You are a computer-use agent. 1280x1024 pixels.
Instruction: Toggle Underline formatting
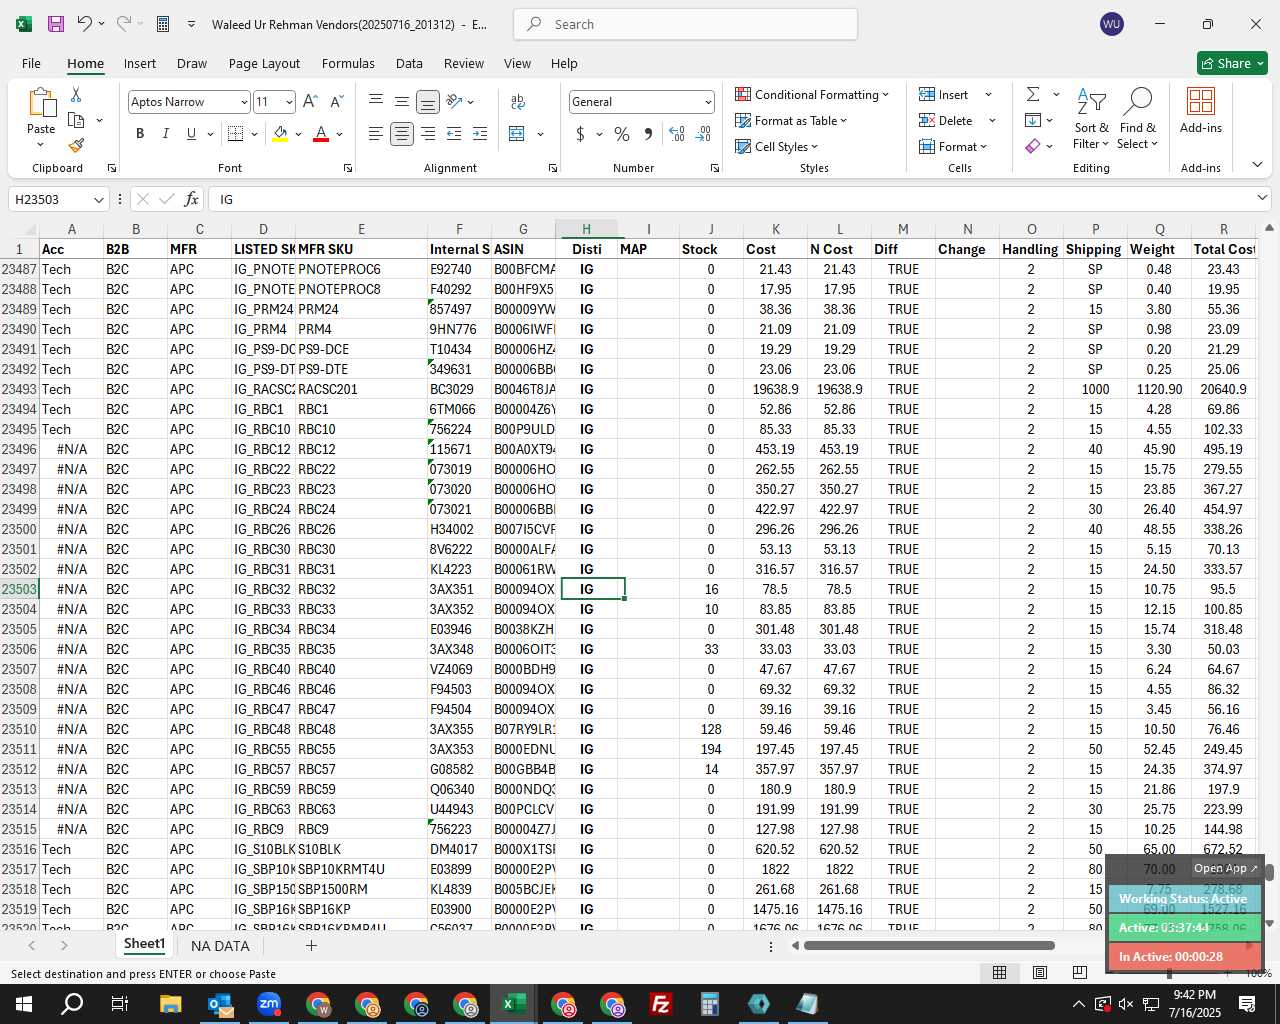(x=191, y=134)
